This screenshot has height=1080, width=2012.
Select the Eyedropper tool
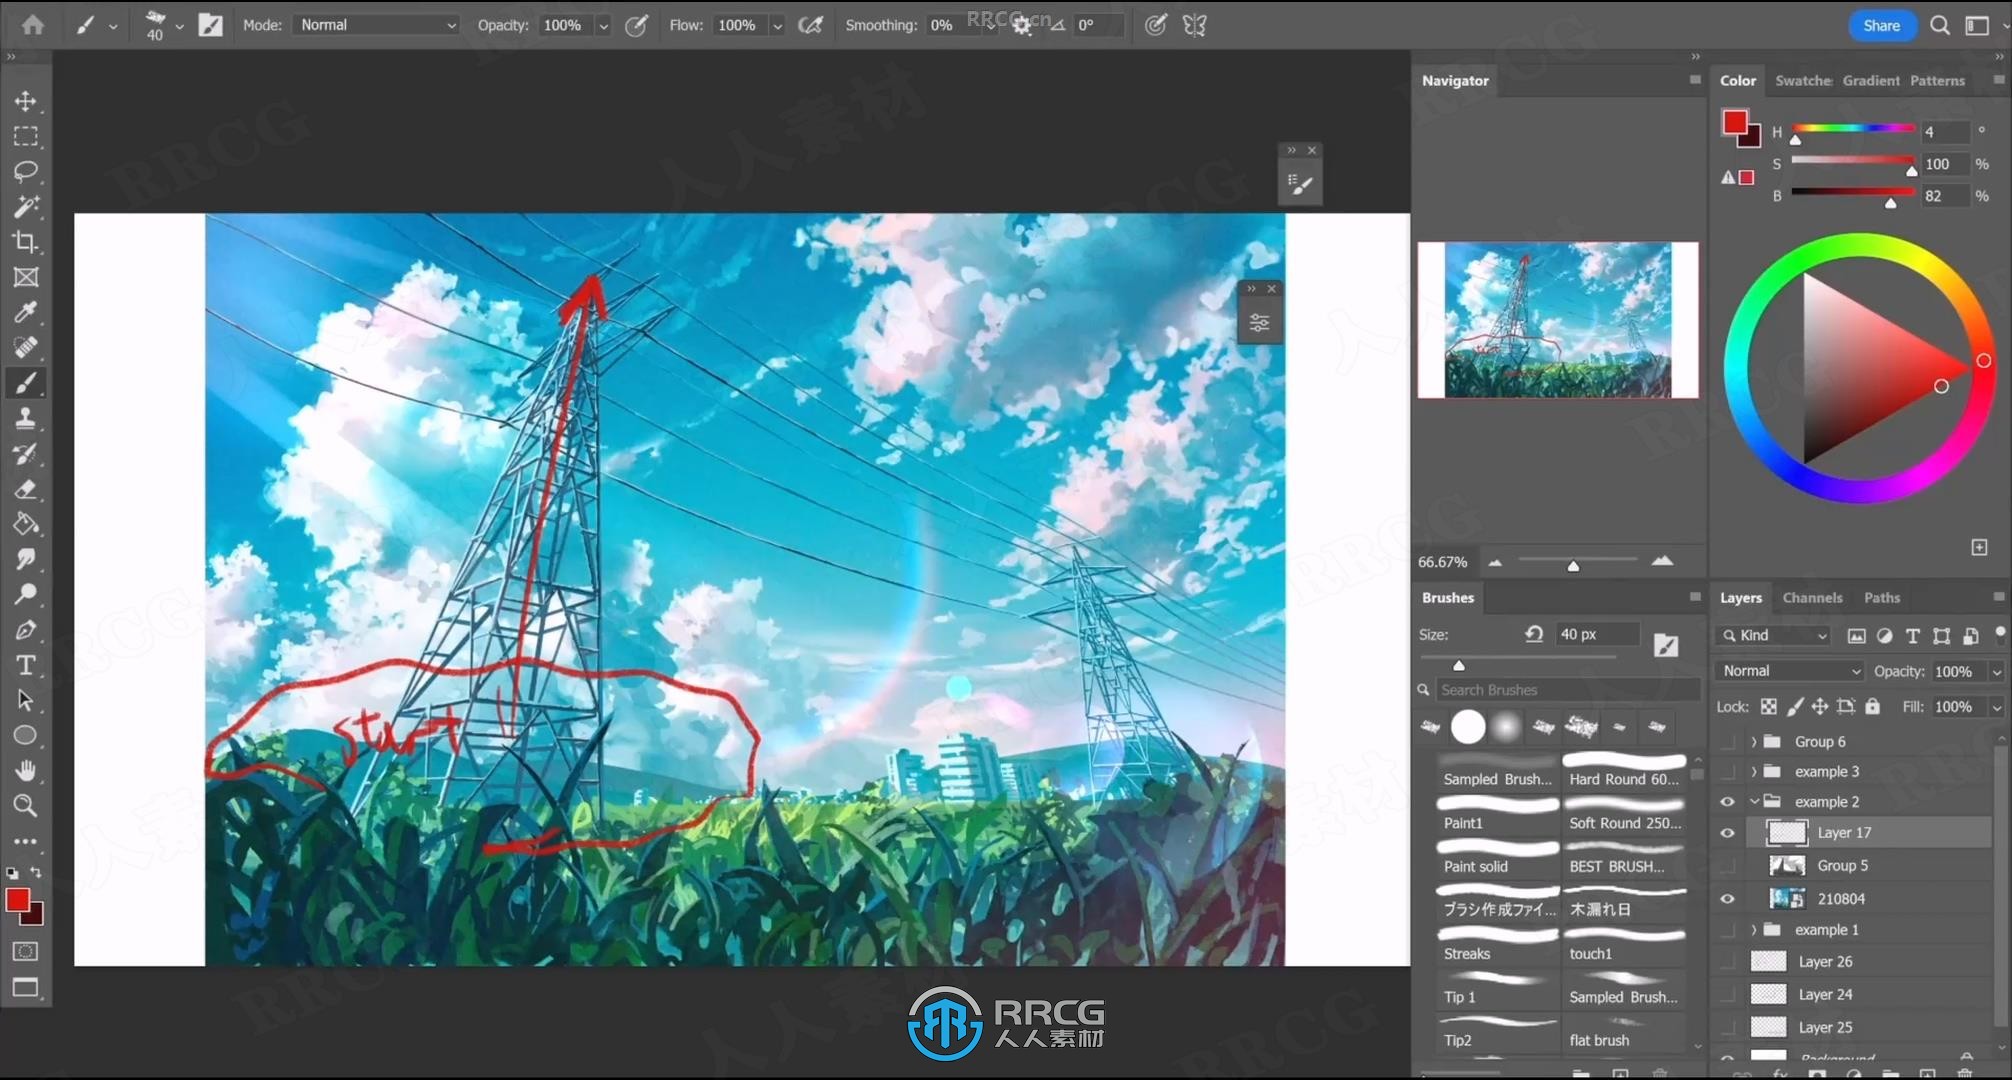pyautogui.click(x=26, y=312)
